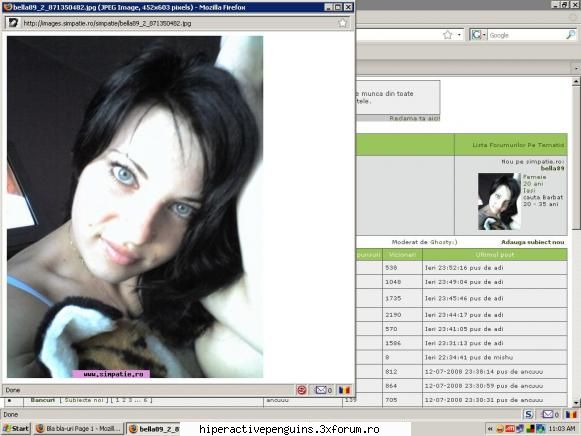Click the magnifier search icon in Google box
The width and height of the screenshot is (581, 436).
(571, 35)
